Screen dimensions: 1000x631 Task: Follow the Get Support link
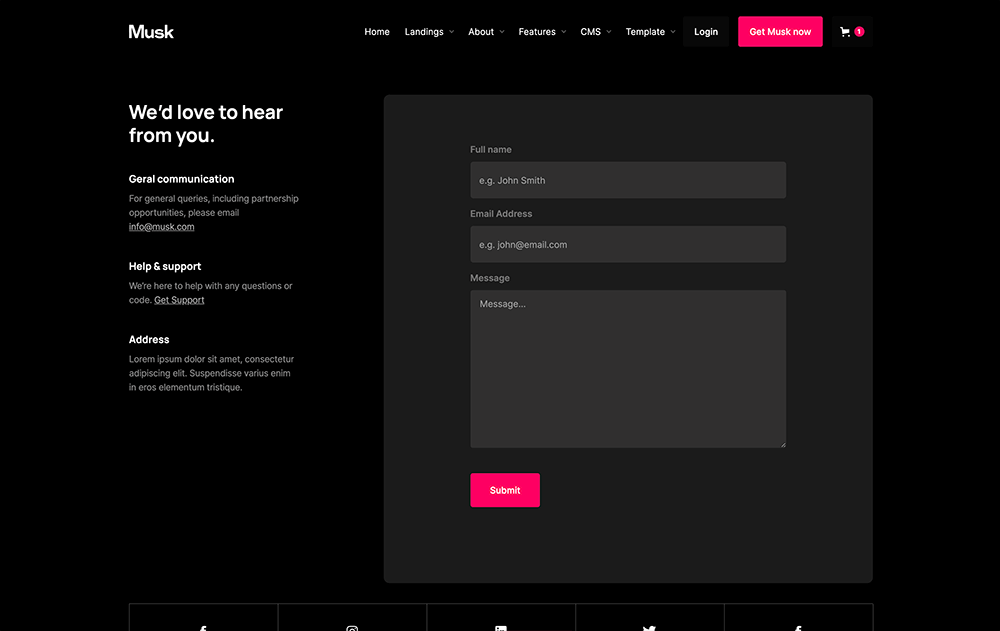[179, 300]
